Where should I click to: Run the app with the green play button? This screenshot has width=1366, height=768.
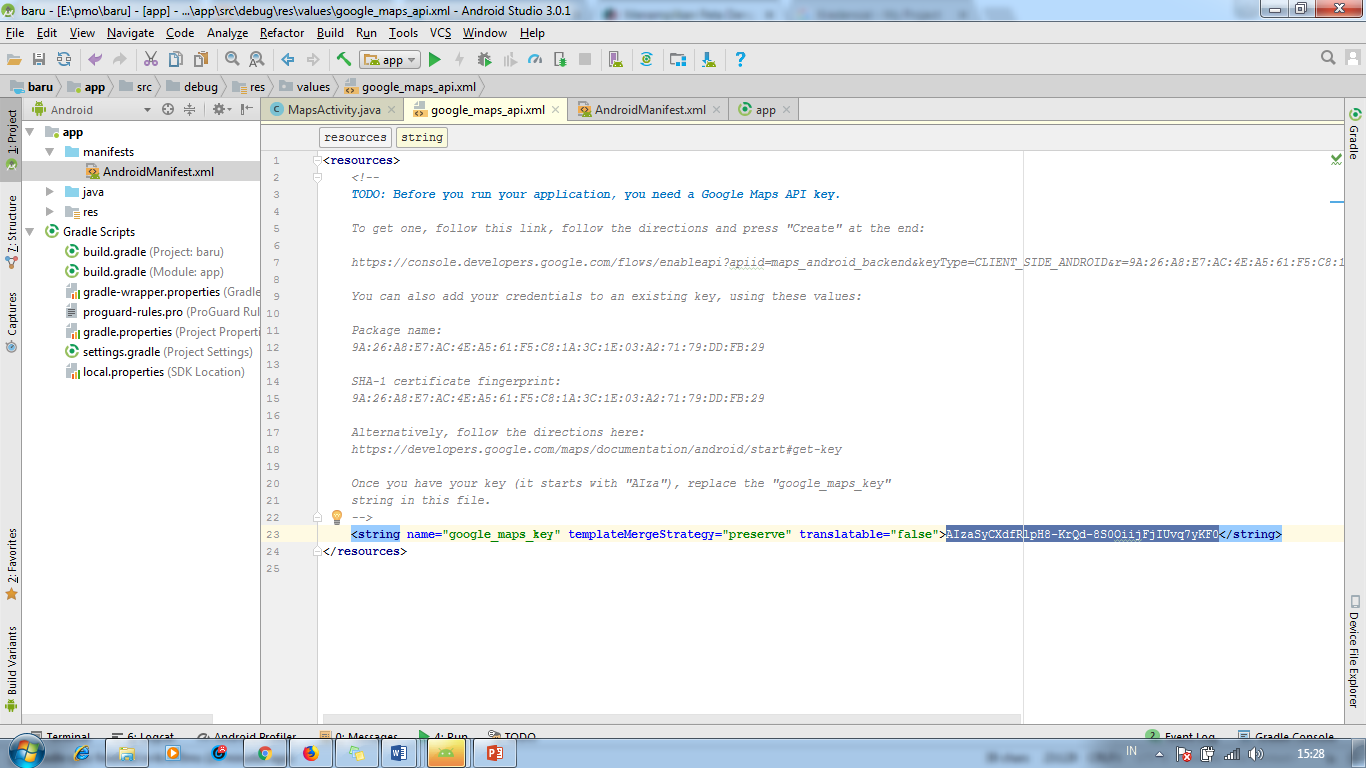[x=435, y=60]
